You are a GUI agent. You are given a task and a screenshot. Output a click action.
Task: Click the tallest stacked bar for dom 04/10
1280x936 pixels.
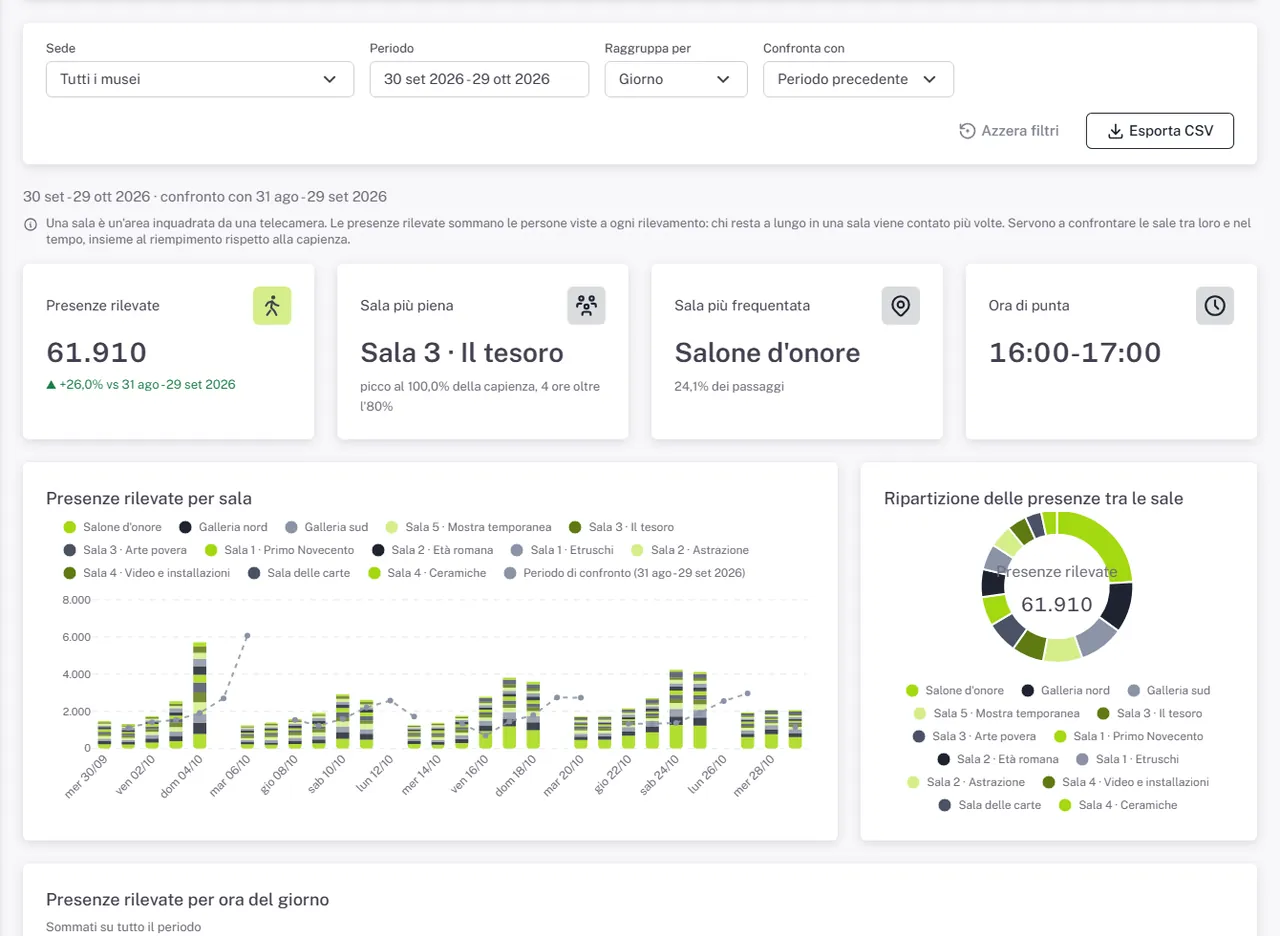tap(200, 695)
